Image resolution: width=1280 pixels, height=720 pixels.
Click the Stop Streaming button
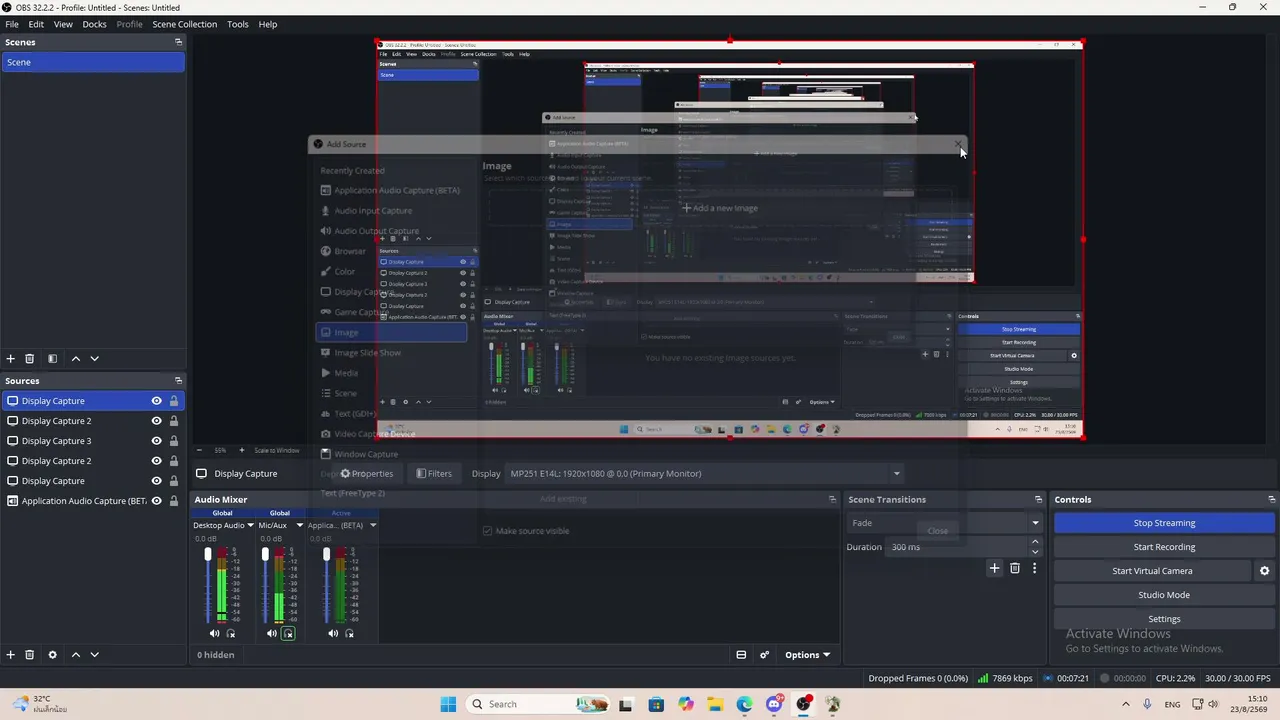[x=1164, y=523]
